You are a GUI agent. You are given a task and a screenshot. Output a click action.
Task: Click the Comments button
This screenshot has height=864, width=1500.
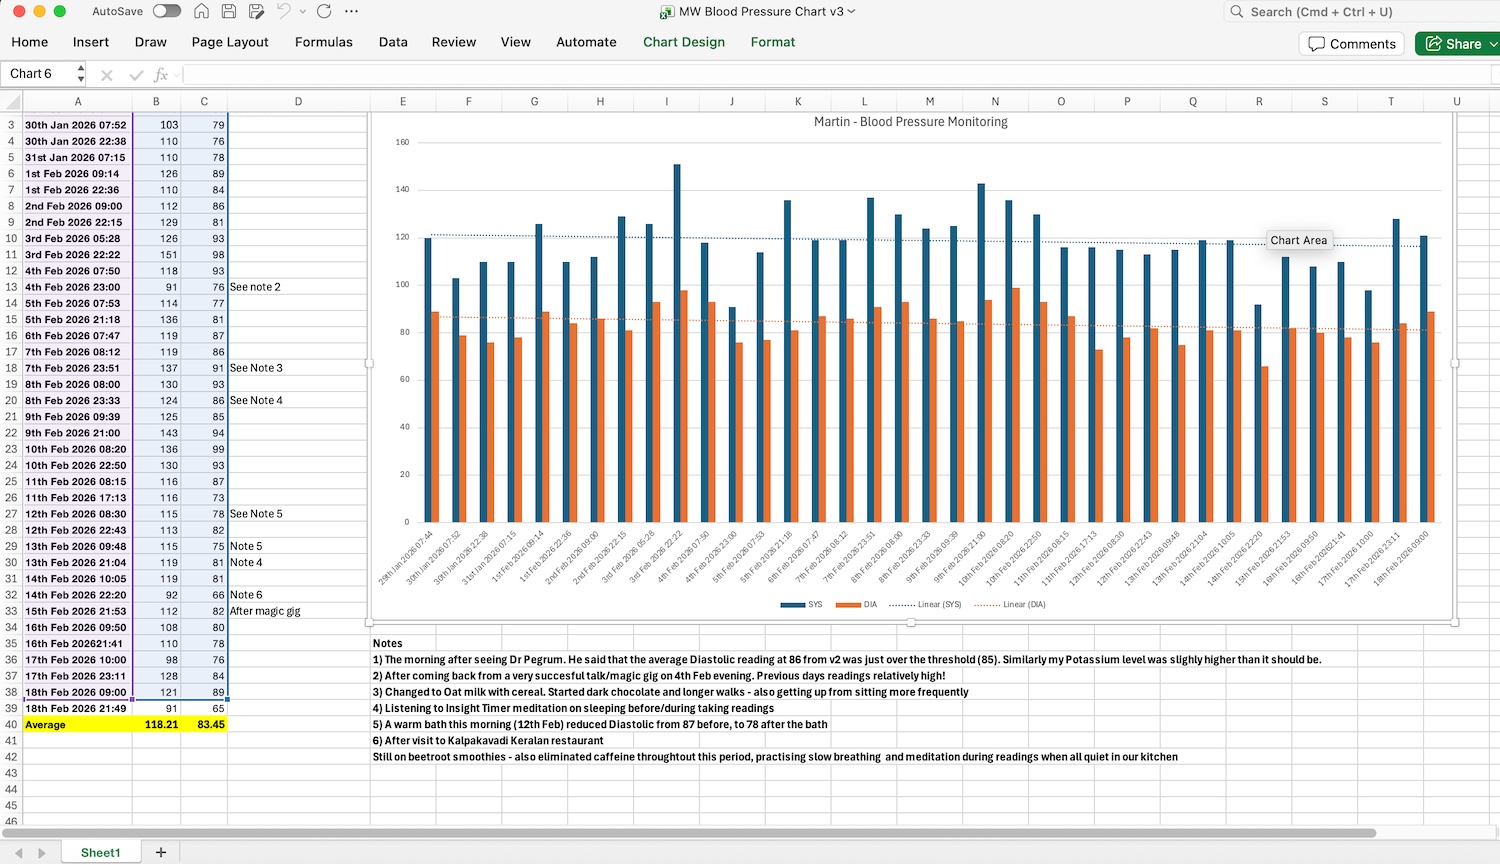[1352, 44]
